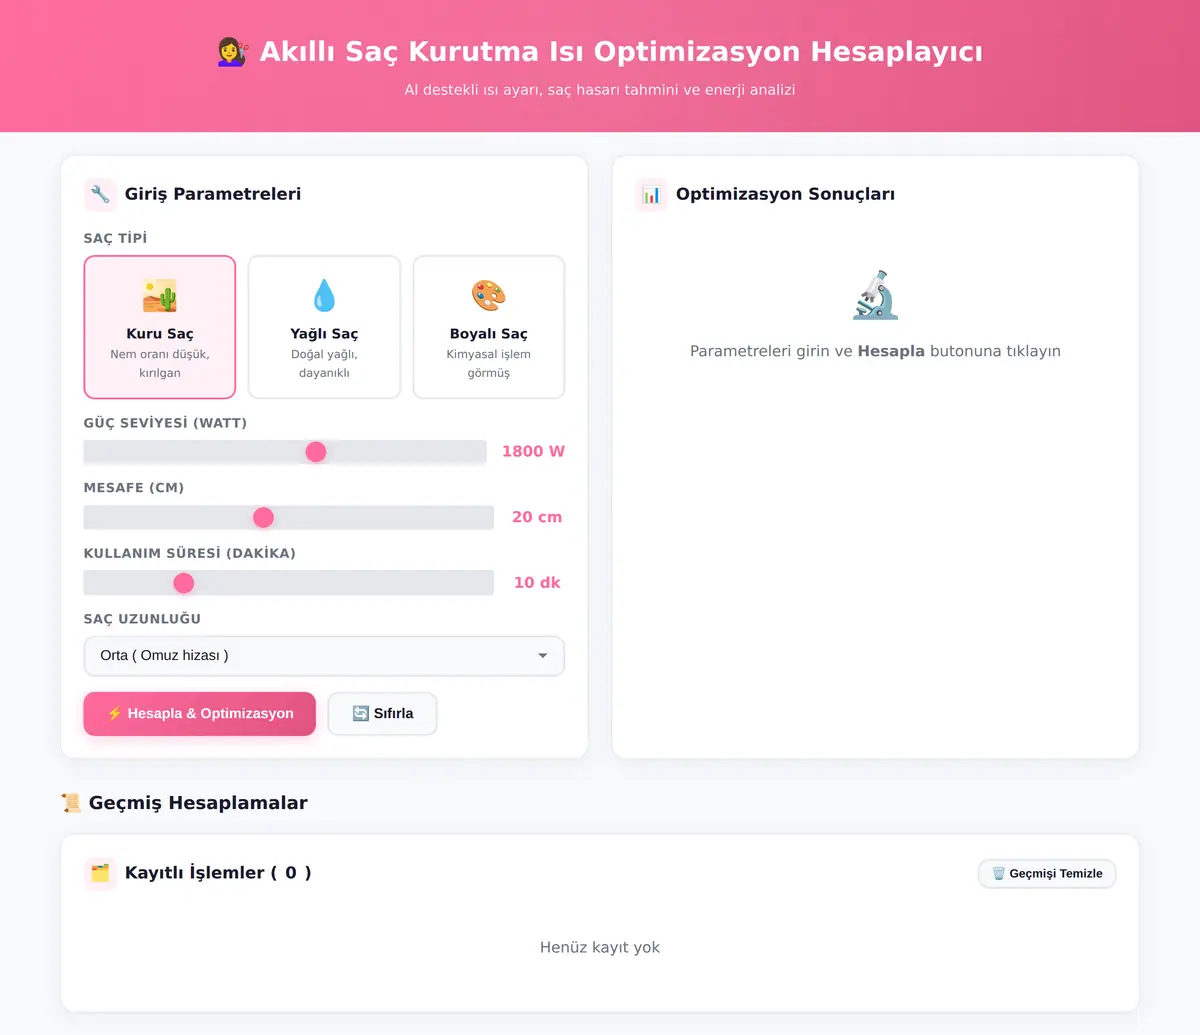Click the GÜÇ SEVİYESİ (WATT) label

[166, 423]
